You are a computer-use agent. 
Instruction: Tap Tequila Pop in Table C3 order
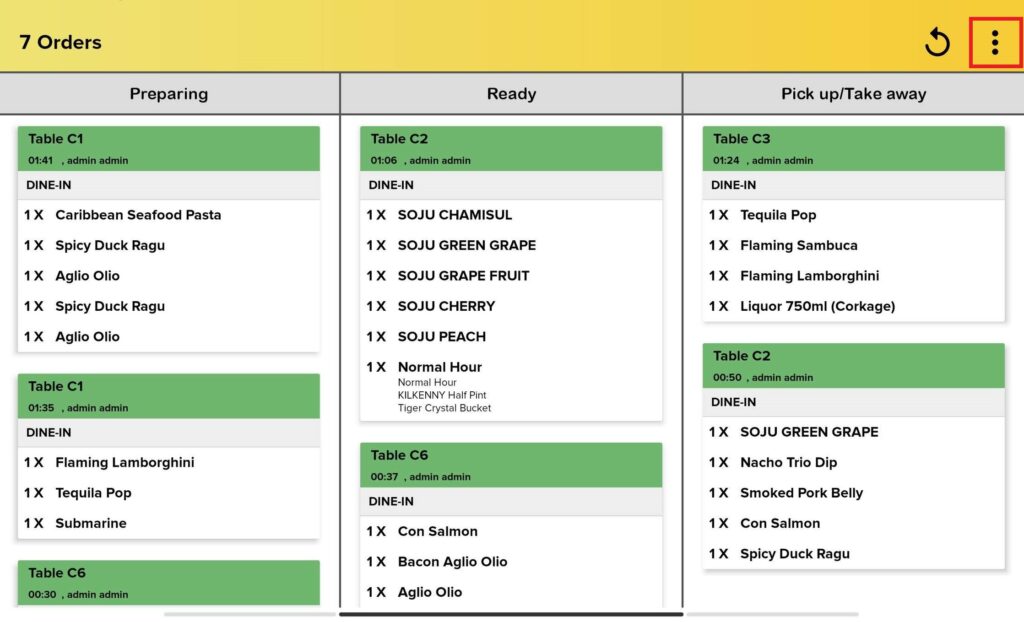tap(778, 215)
